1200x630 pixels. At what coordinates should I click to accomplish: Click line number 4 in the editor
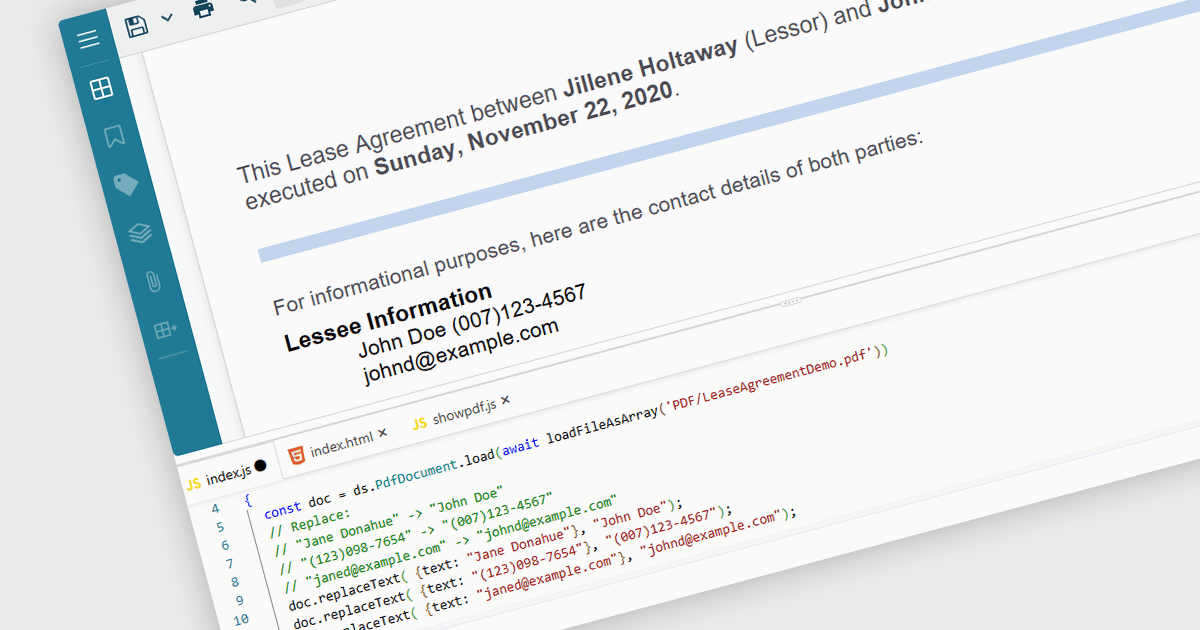click(x=215, y=508)
